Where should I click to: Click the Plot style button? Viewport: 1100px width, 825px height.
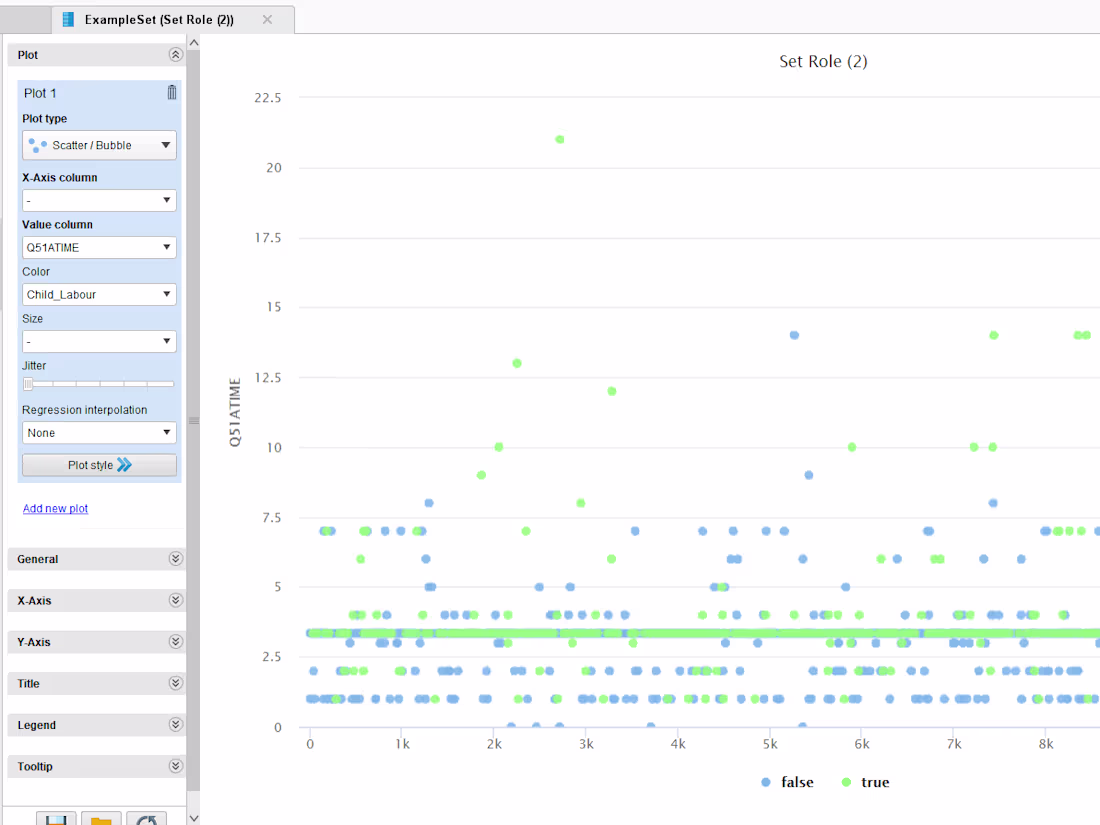point(99,465)
